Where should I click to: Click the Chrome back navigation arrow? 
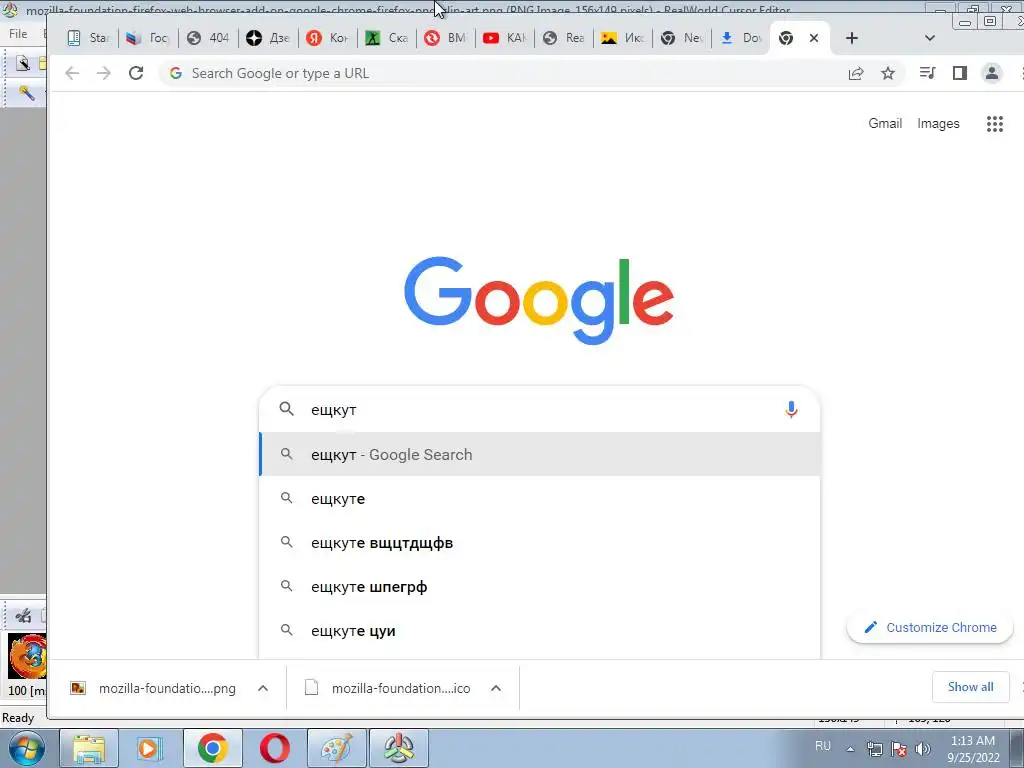click(72, 73)
